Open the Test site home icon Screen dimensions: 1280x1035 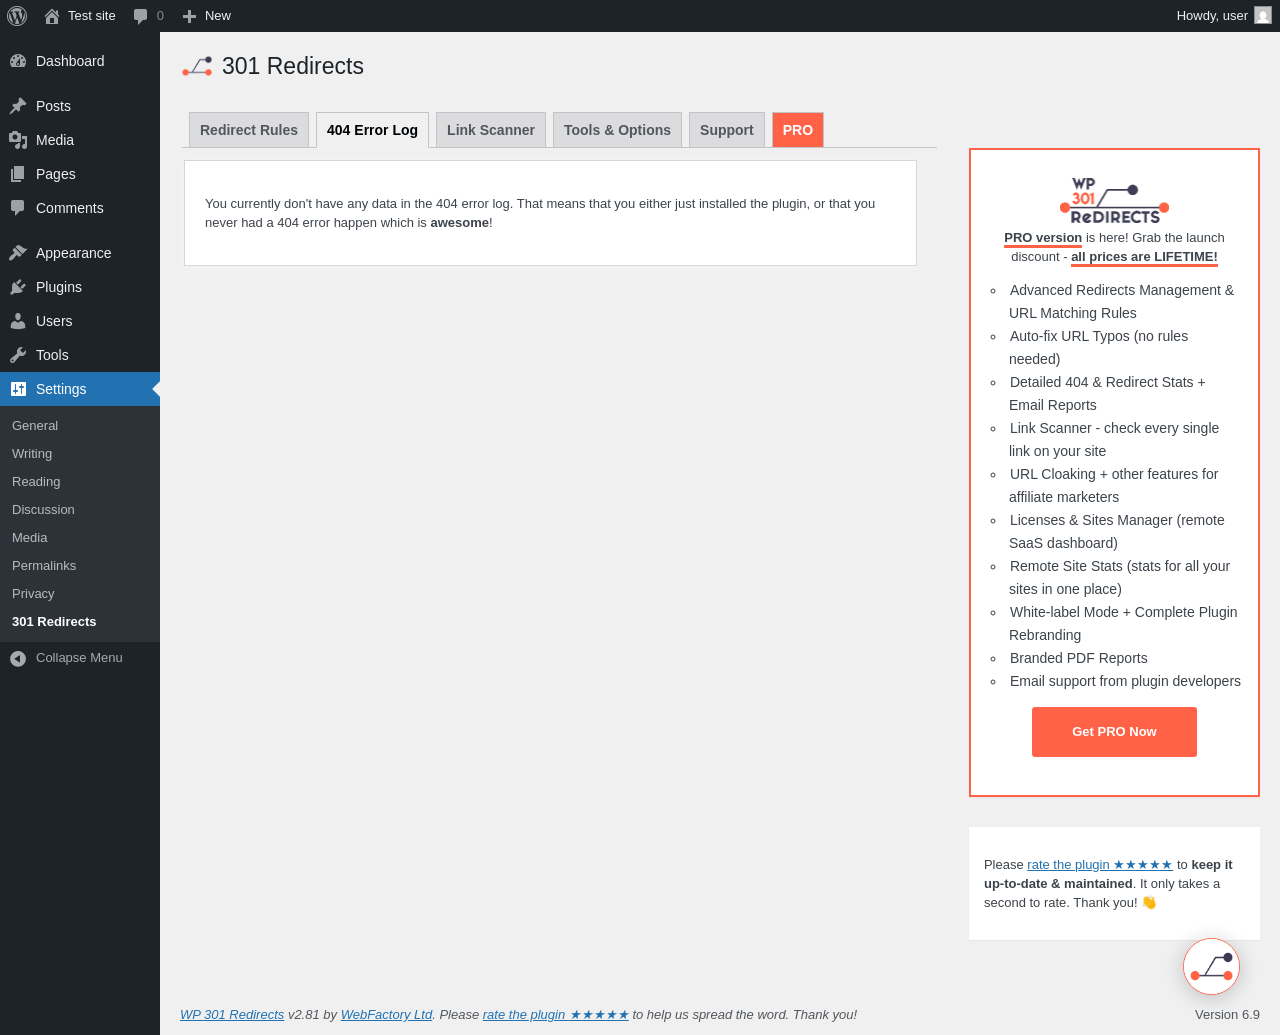tap(52, 16)
